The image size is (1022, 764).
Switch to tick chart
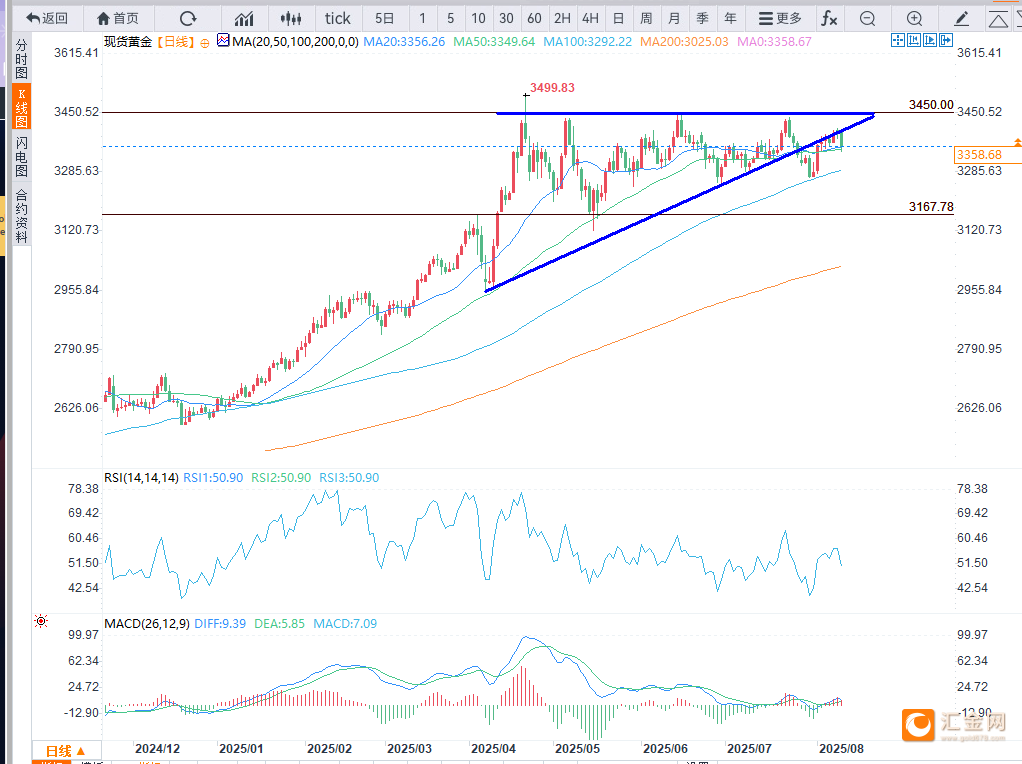338,18
